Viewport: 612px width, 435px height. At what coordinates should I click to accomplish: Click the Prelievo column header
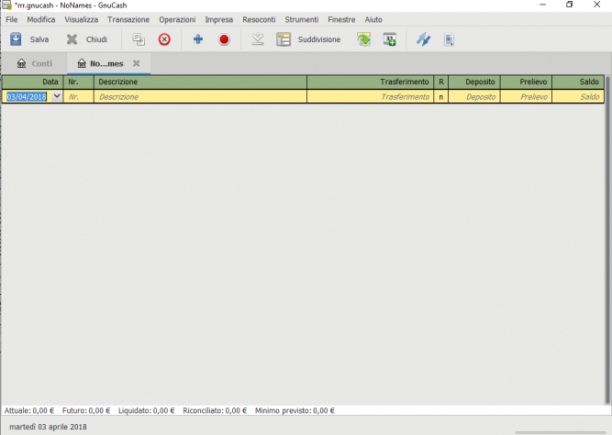coord(526,82)
